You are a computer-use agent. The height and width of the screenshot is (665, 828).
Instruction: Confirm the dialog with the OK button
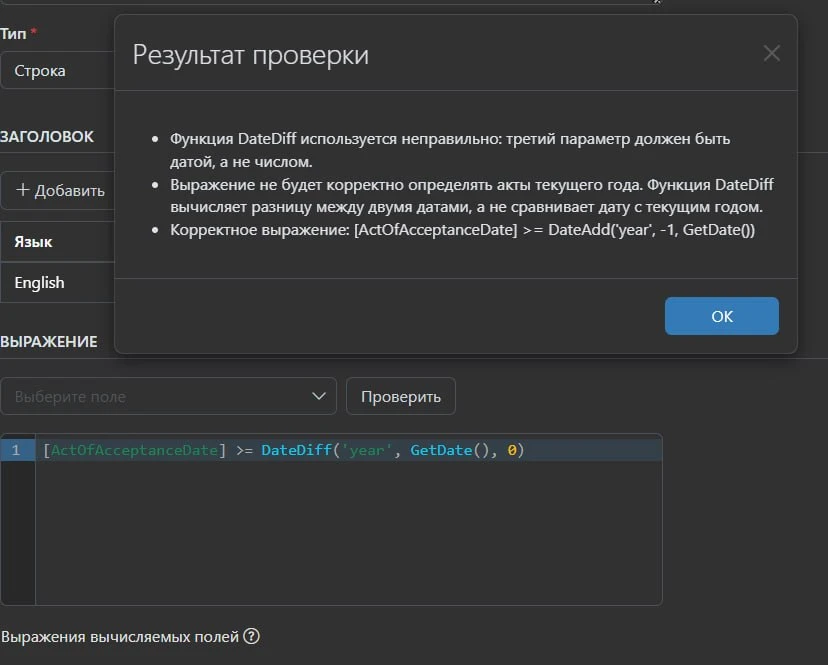pyautogui.click(x=721, y=316)
